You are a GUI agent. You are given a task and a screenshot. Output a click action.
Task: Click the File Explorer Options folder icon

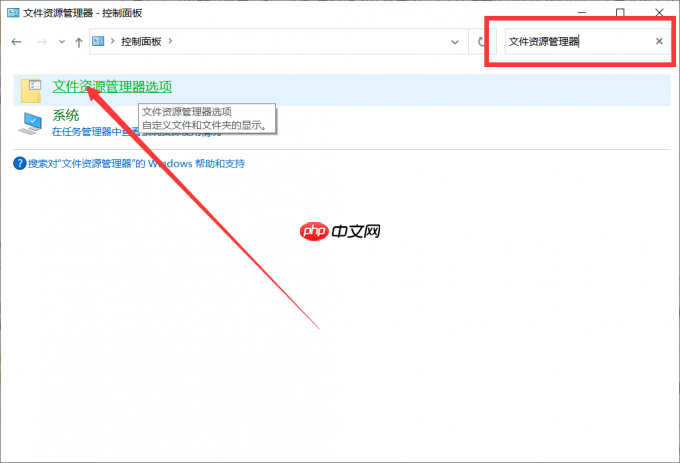(x=31, y=90)
